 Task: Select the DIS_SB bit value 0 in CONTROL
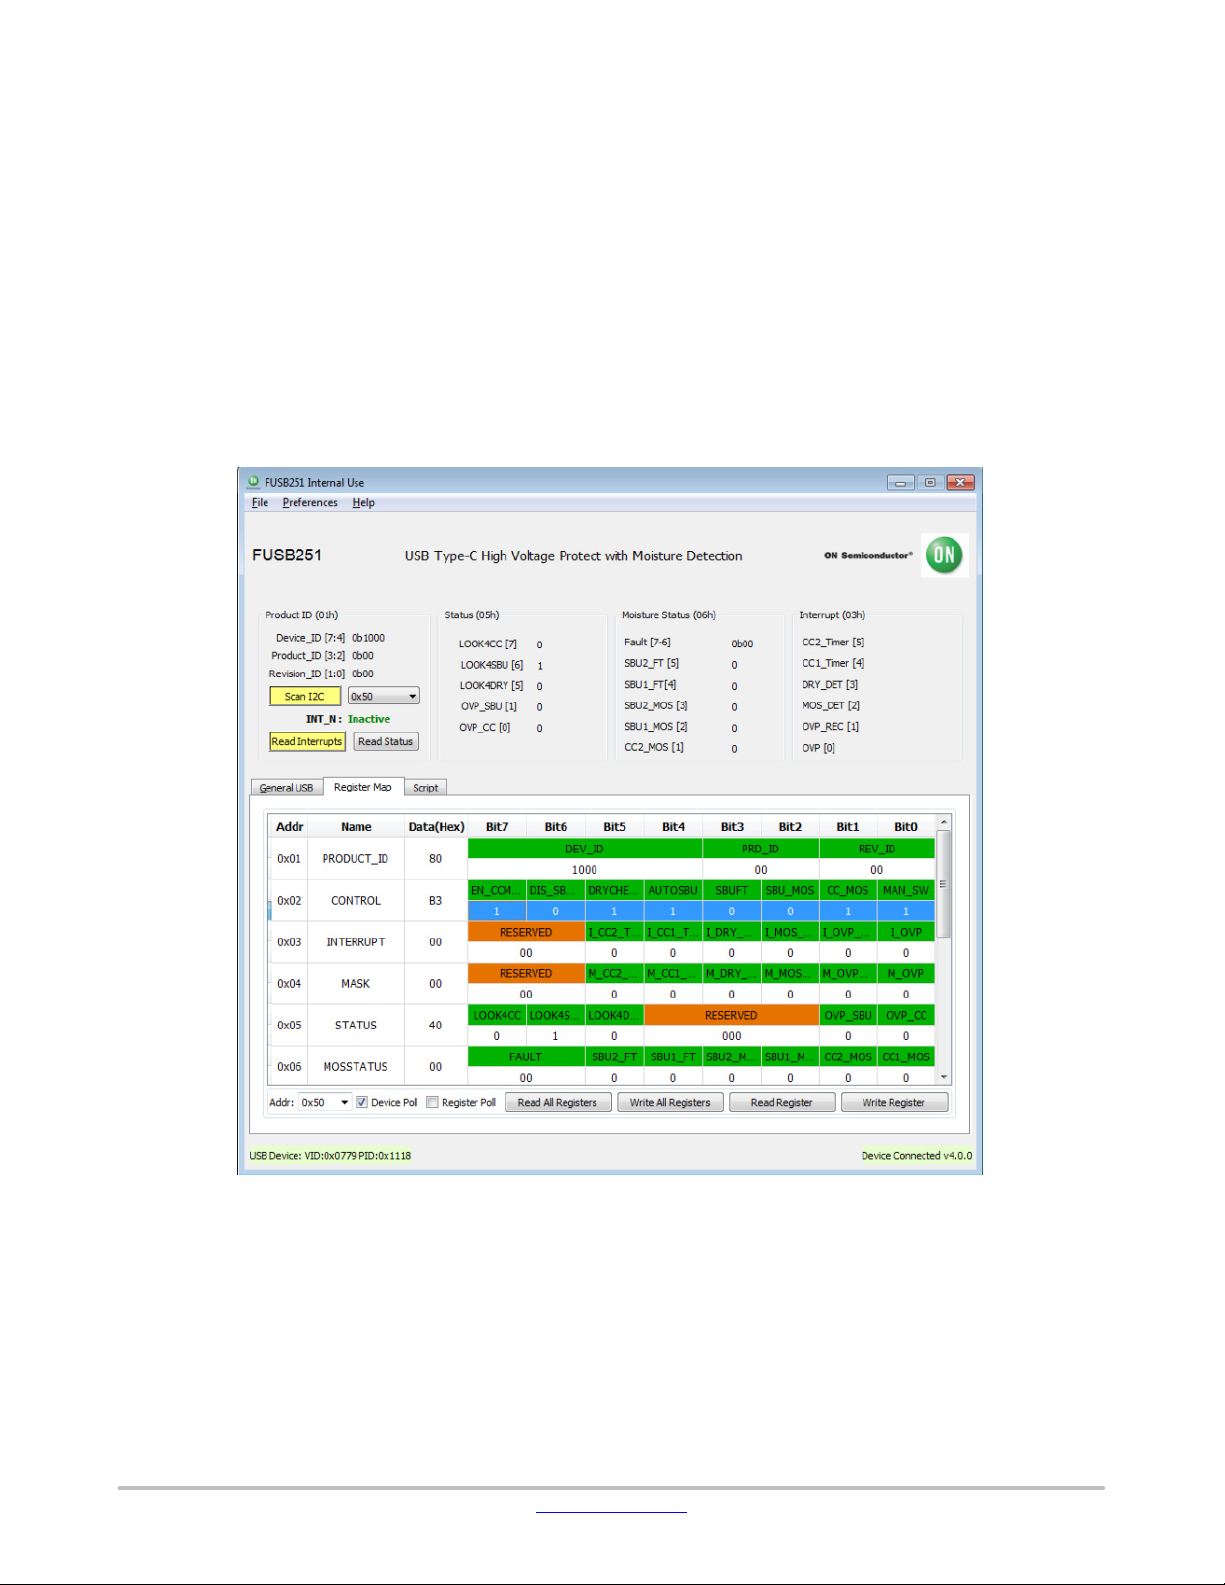(x=555, y=911)
